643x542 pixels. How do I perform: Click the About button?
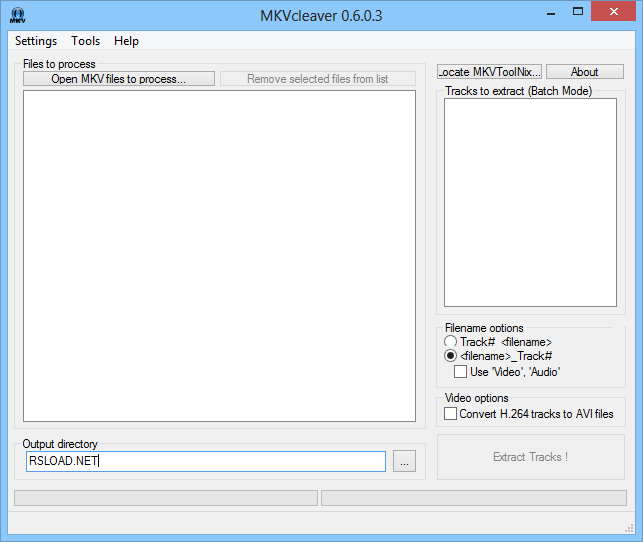click(585, 72)
